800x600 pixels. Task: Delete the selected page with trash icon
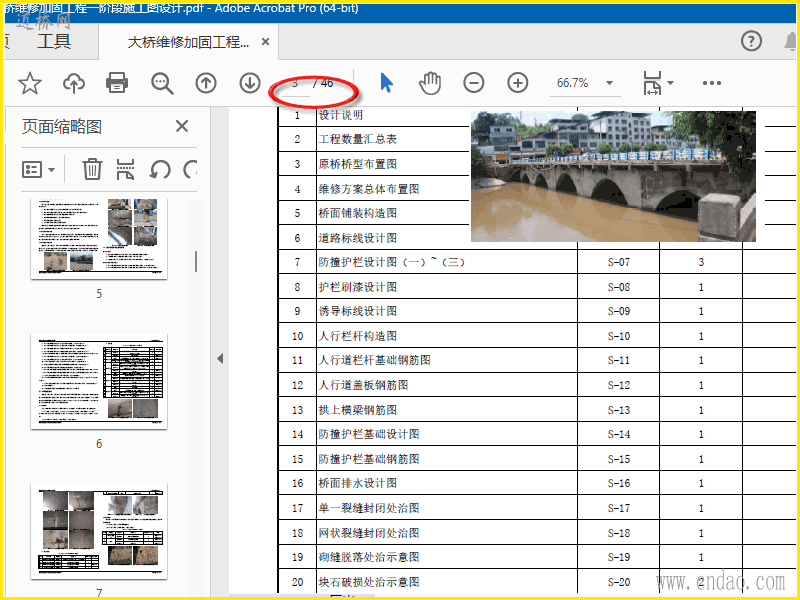point(92,169)
